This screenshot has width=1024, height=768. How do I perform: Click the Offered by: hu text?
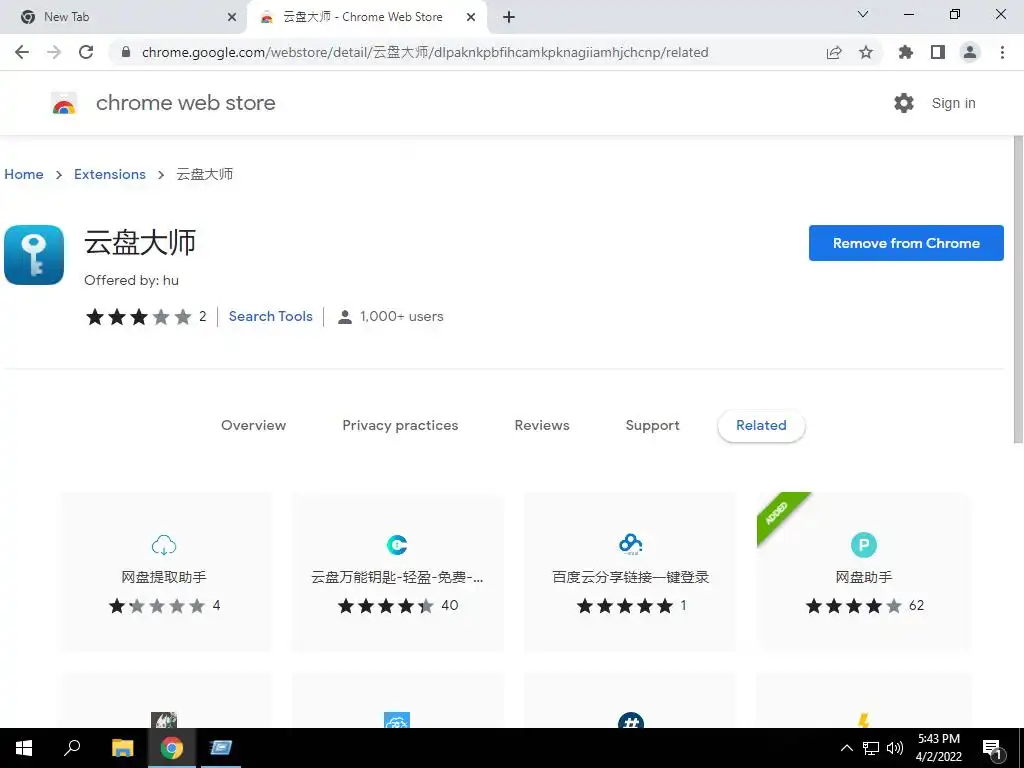tap(131, 280)
